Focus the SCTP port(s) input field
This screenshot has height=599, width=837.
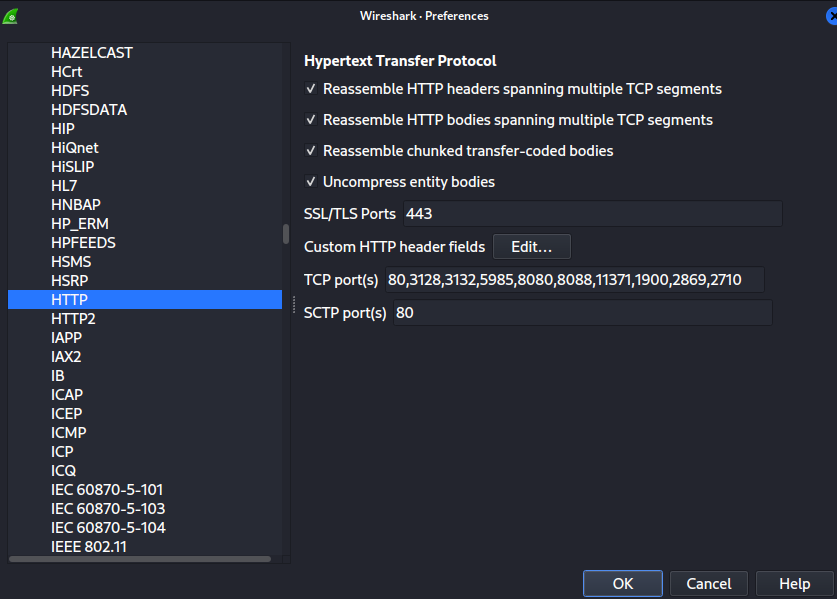click(582, 313)
